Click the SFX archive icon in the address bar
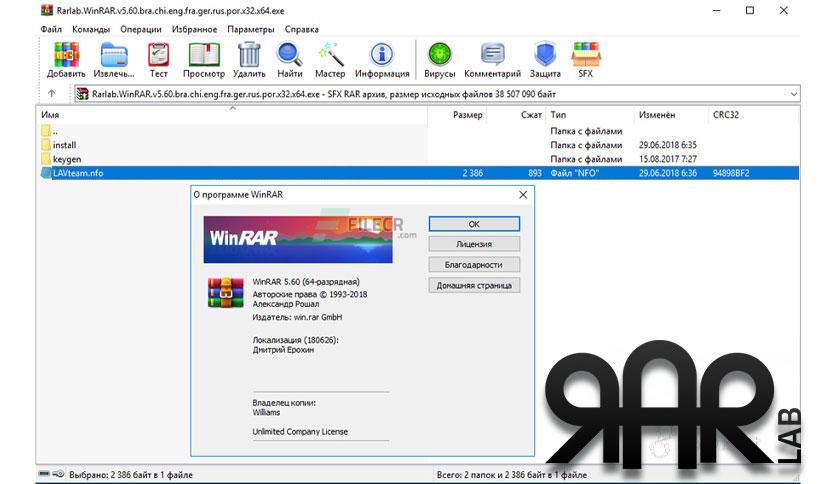The height and width of the screenshot is (484, 836). click(82, 94)
